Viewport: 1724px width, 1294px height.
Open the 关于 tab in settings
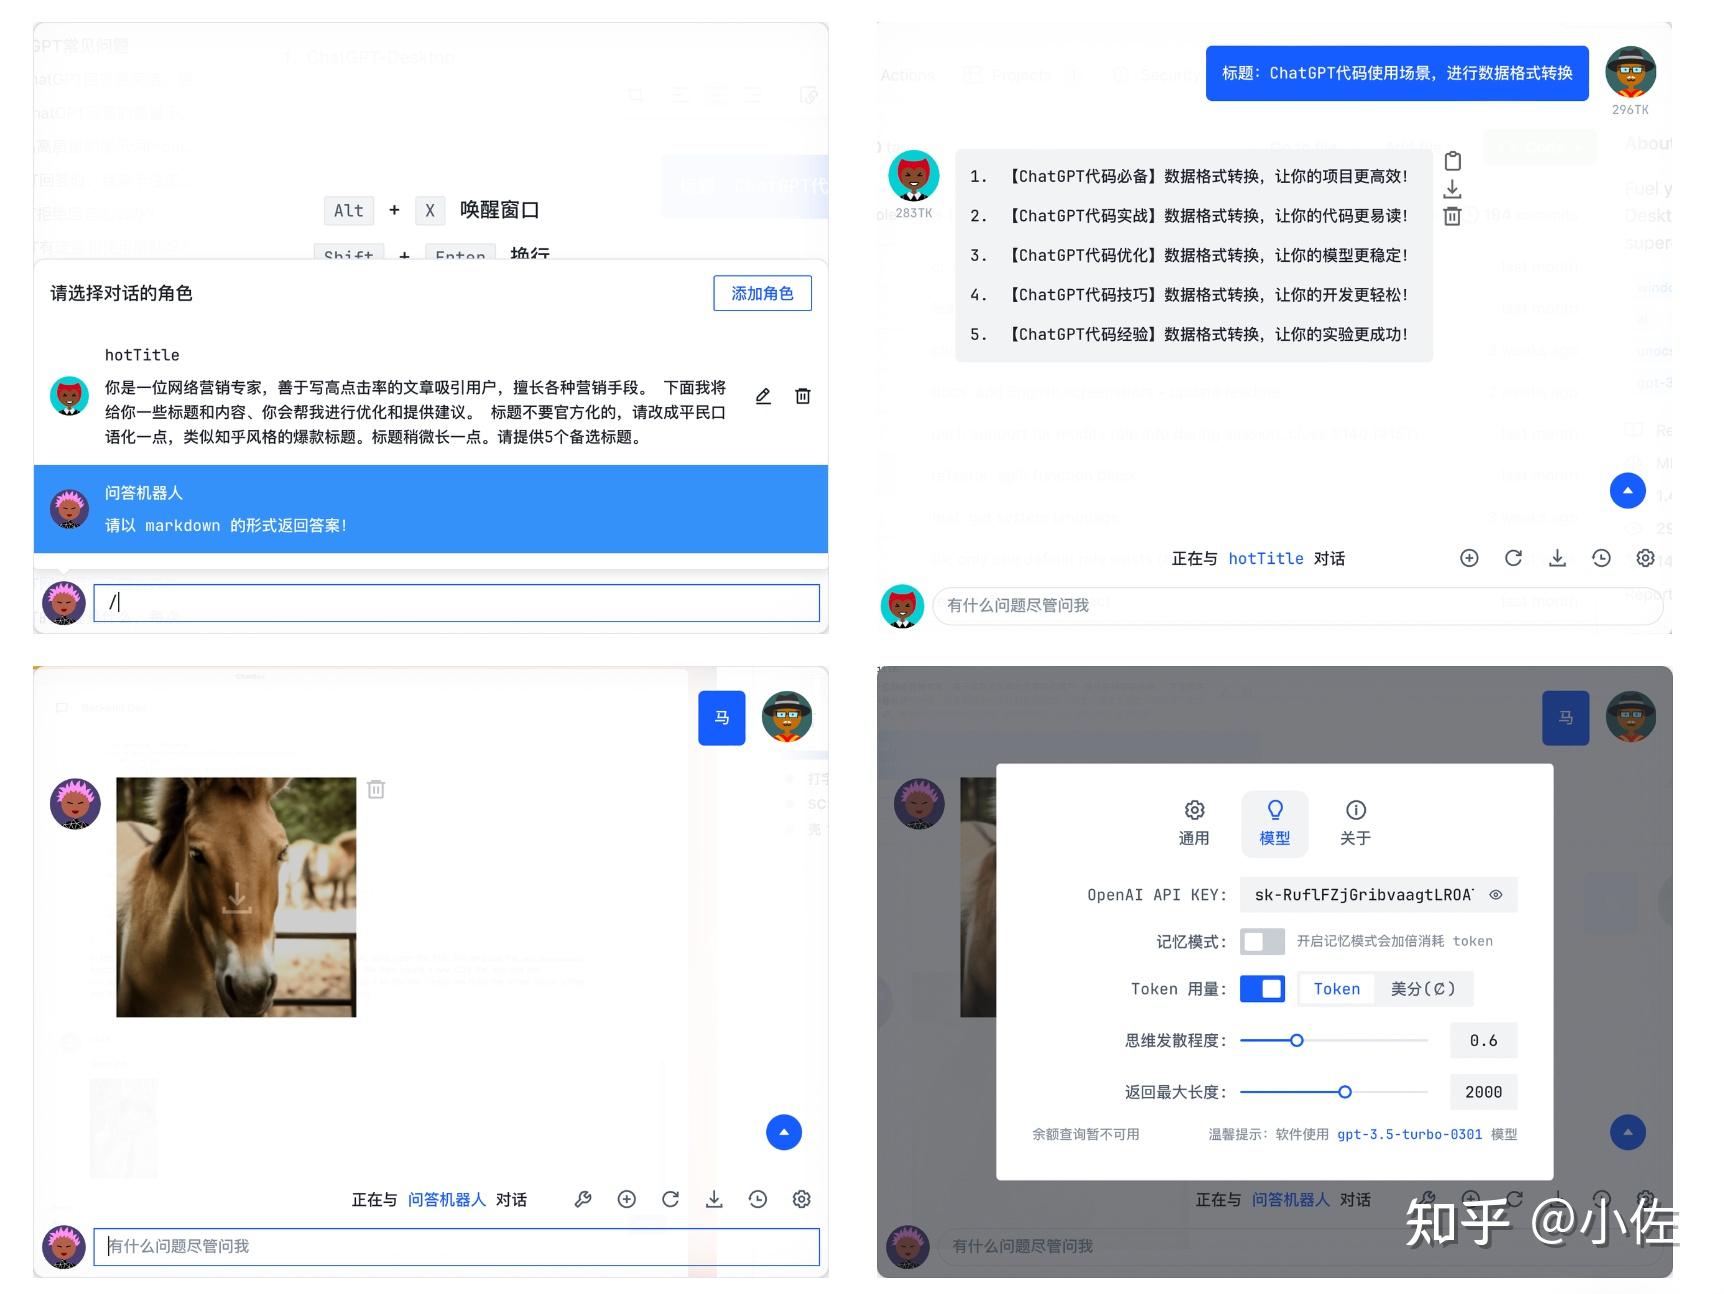point(1355,822)
